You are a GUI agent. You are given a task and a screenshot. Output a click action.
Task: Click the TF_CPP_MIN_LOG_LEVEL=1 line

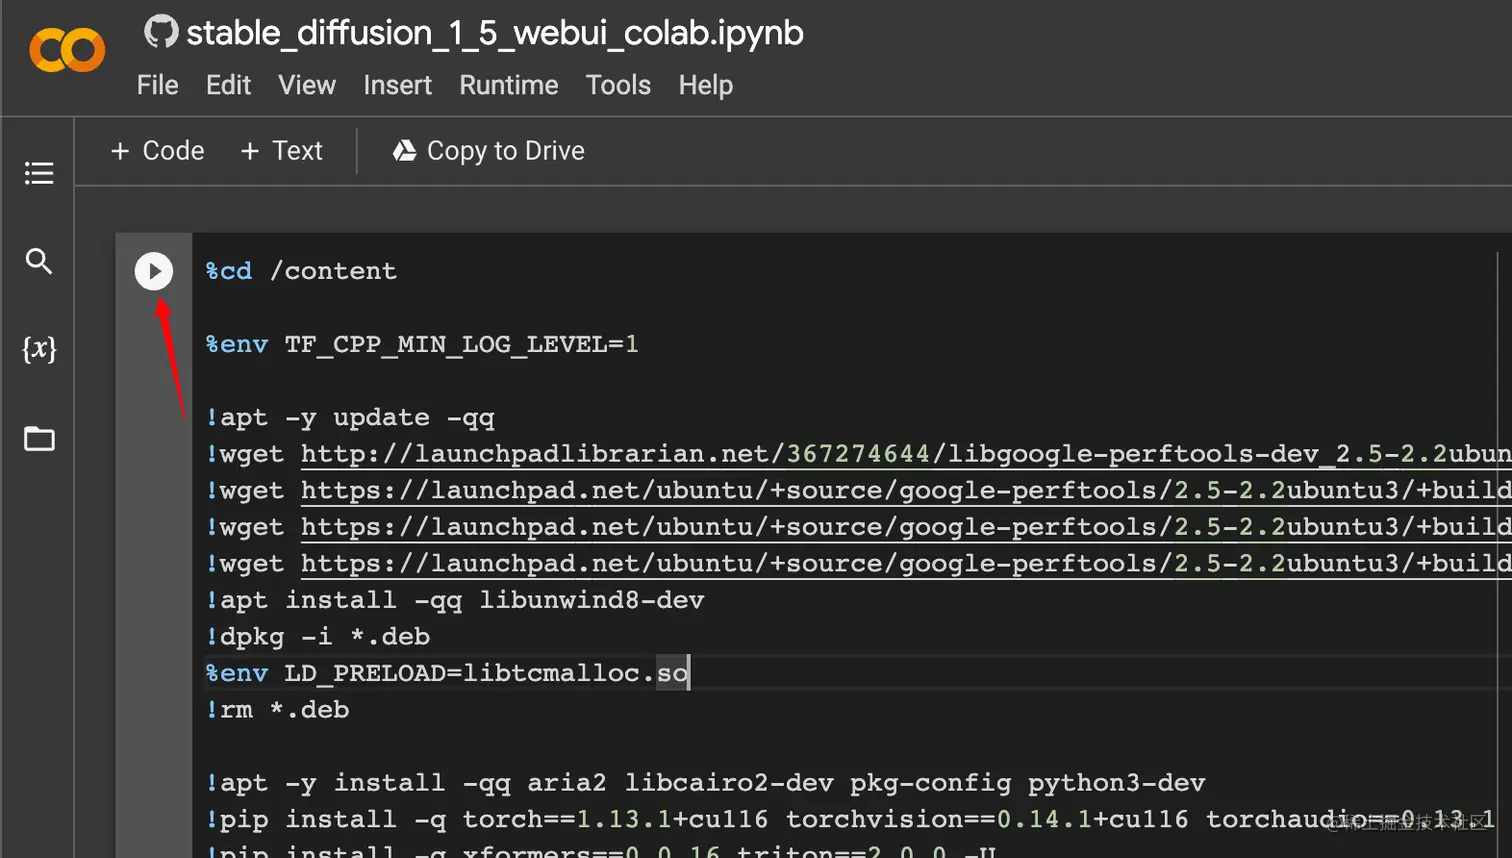(x=422, y=344)
